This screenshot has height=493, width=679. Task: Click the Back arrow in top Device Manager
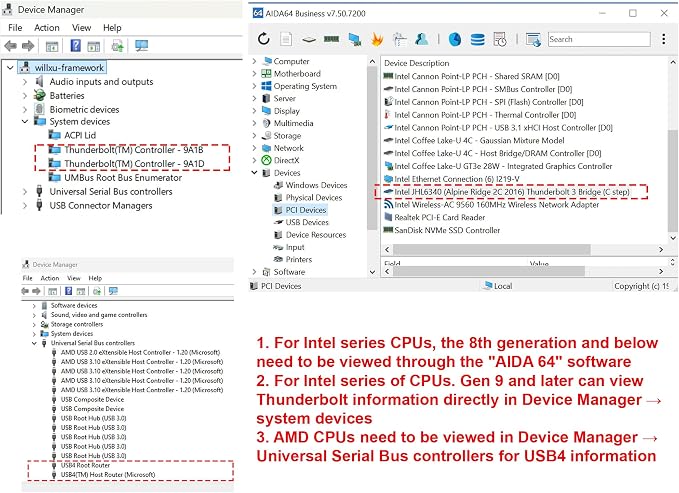click(10, 45)
